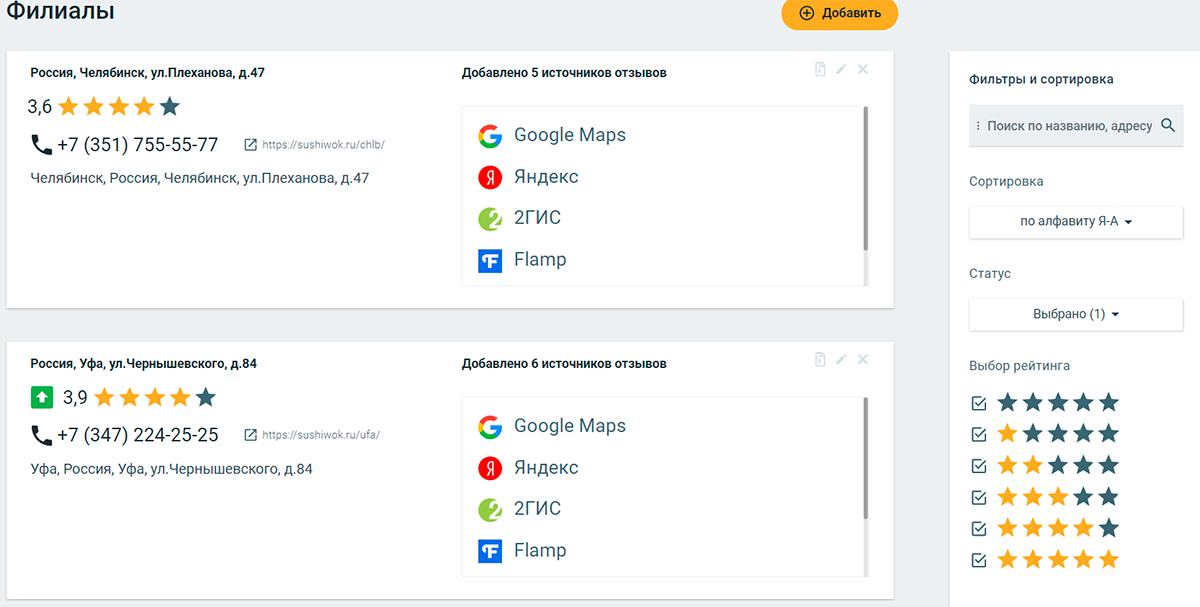Click 'Добавлено 6 источников отзывов' heading
The width and height of the screenshot is (1200, 607).
coord(564,364)
